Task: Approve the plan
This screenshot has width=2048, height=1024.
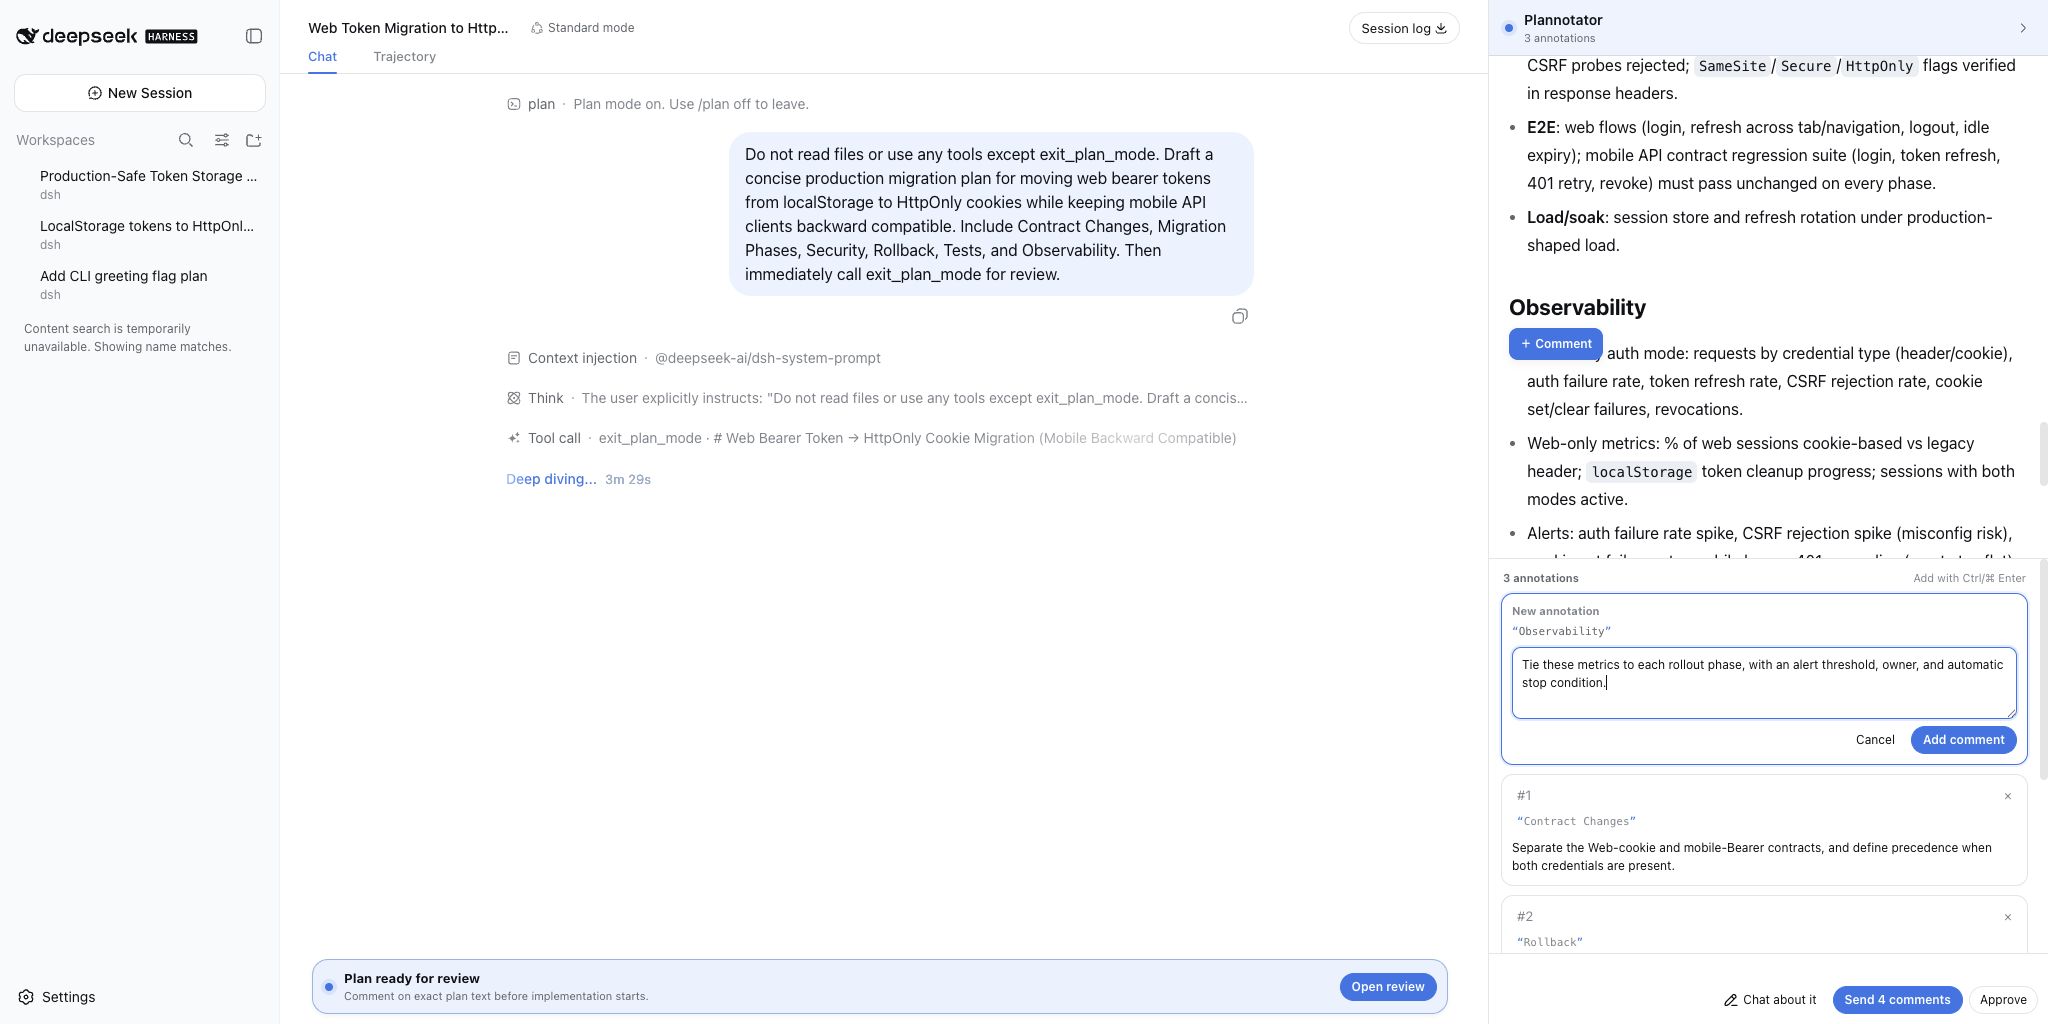Action: pos(2003,1000)
